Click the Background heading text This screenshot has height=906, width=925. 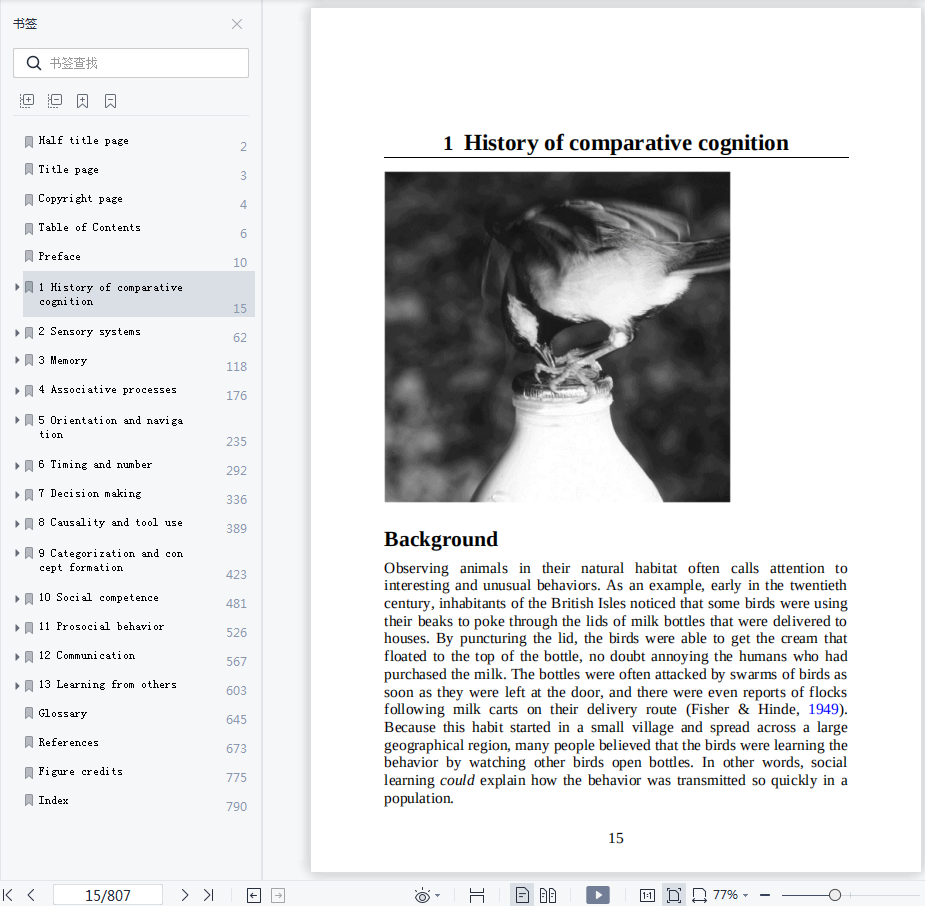point(441,539)
